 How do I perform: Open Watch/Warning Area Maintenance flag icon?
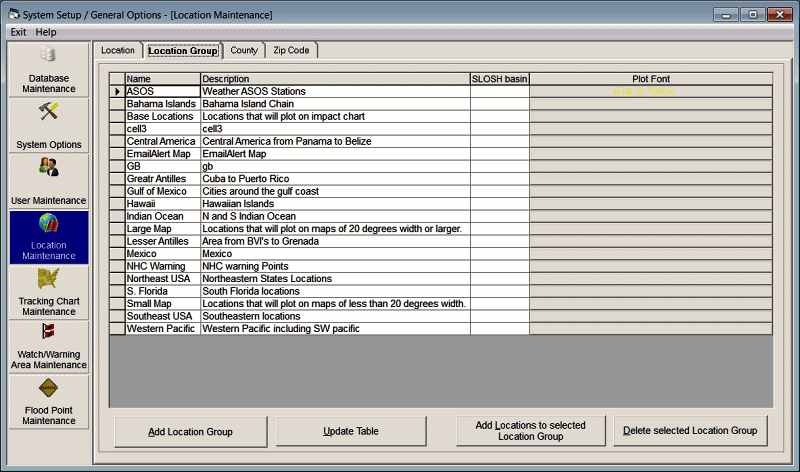[x=48, y=333]
